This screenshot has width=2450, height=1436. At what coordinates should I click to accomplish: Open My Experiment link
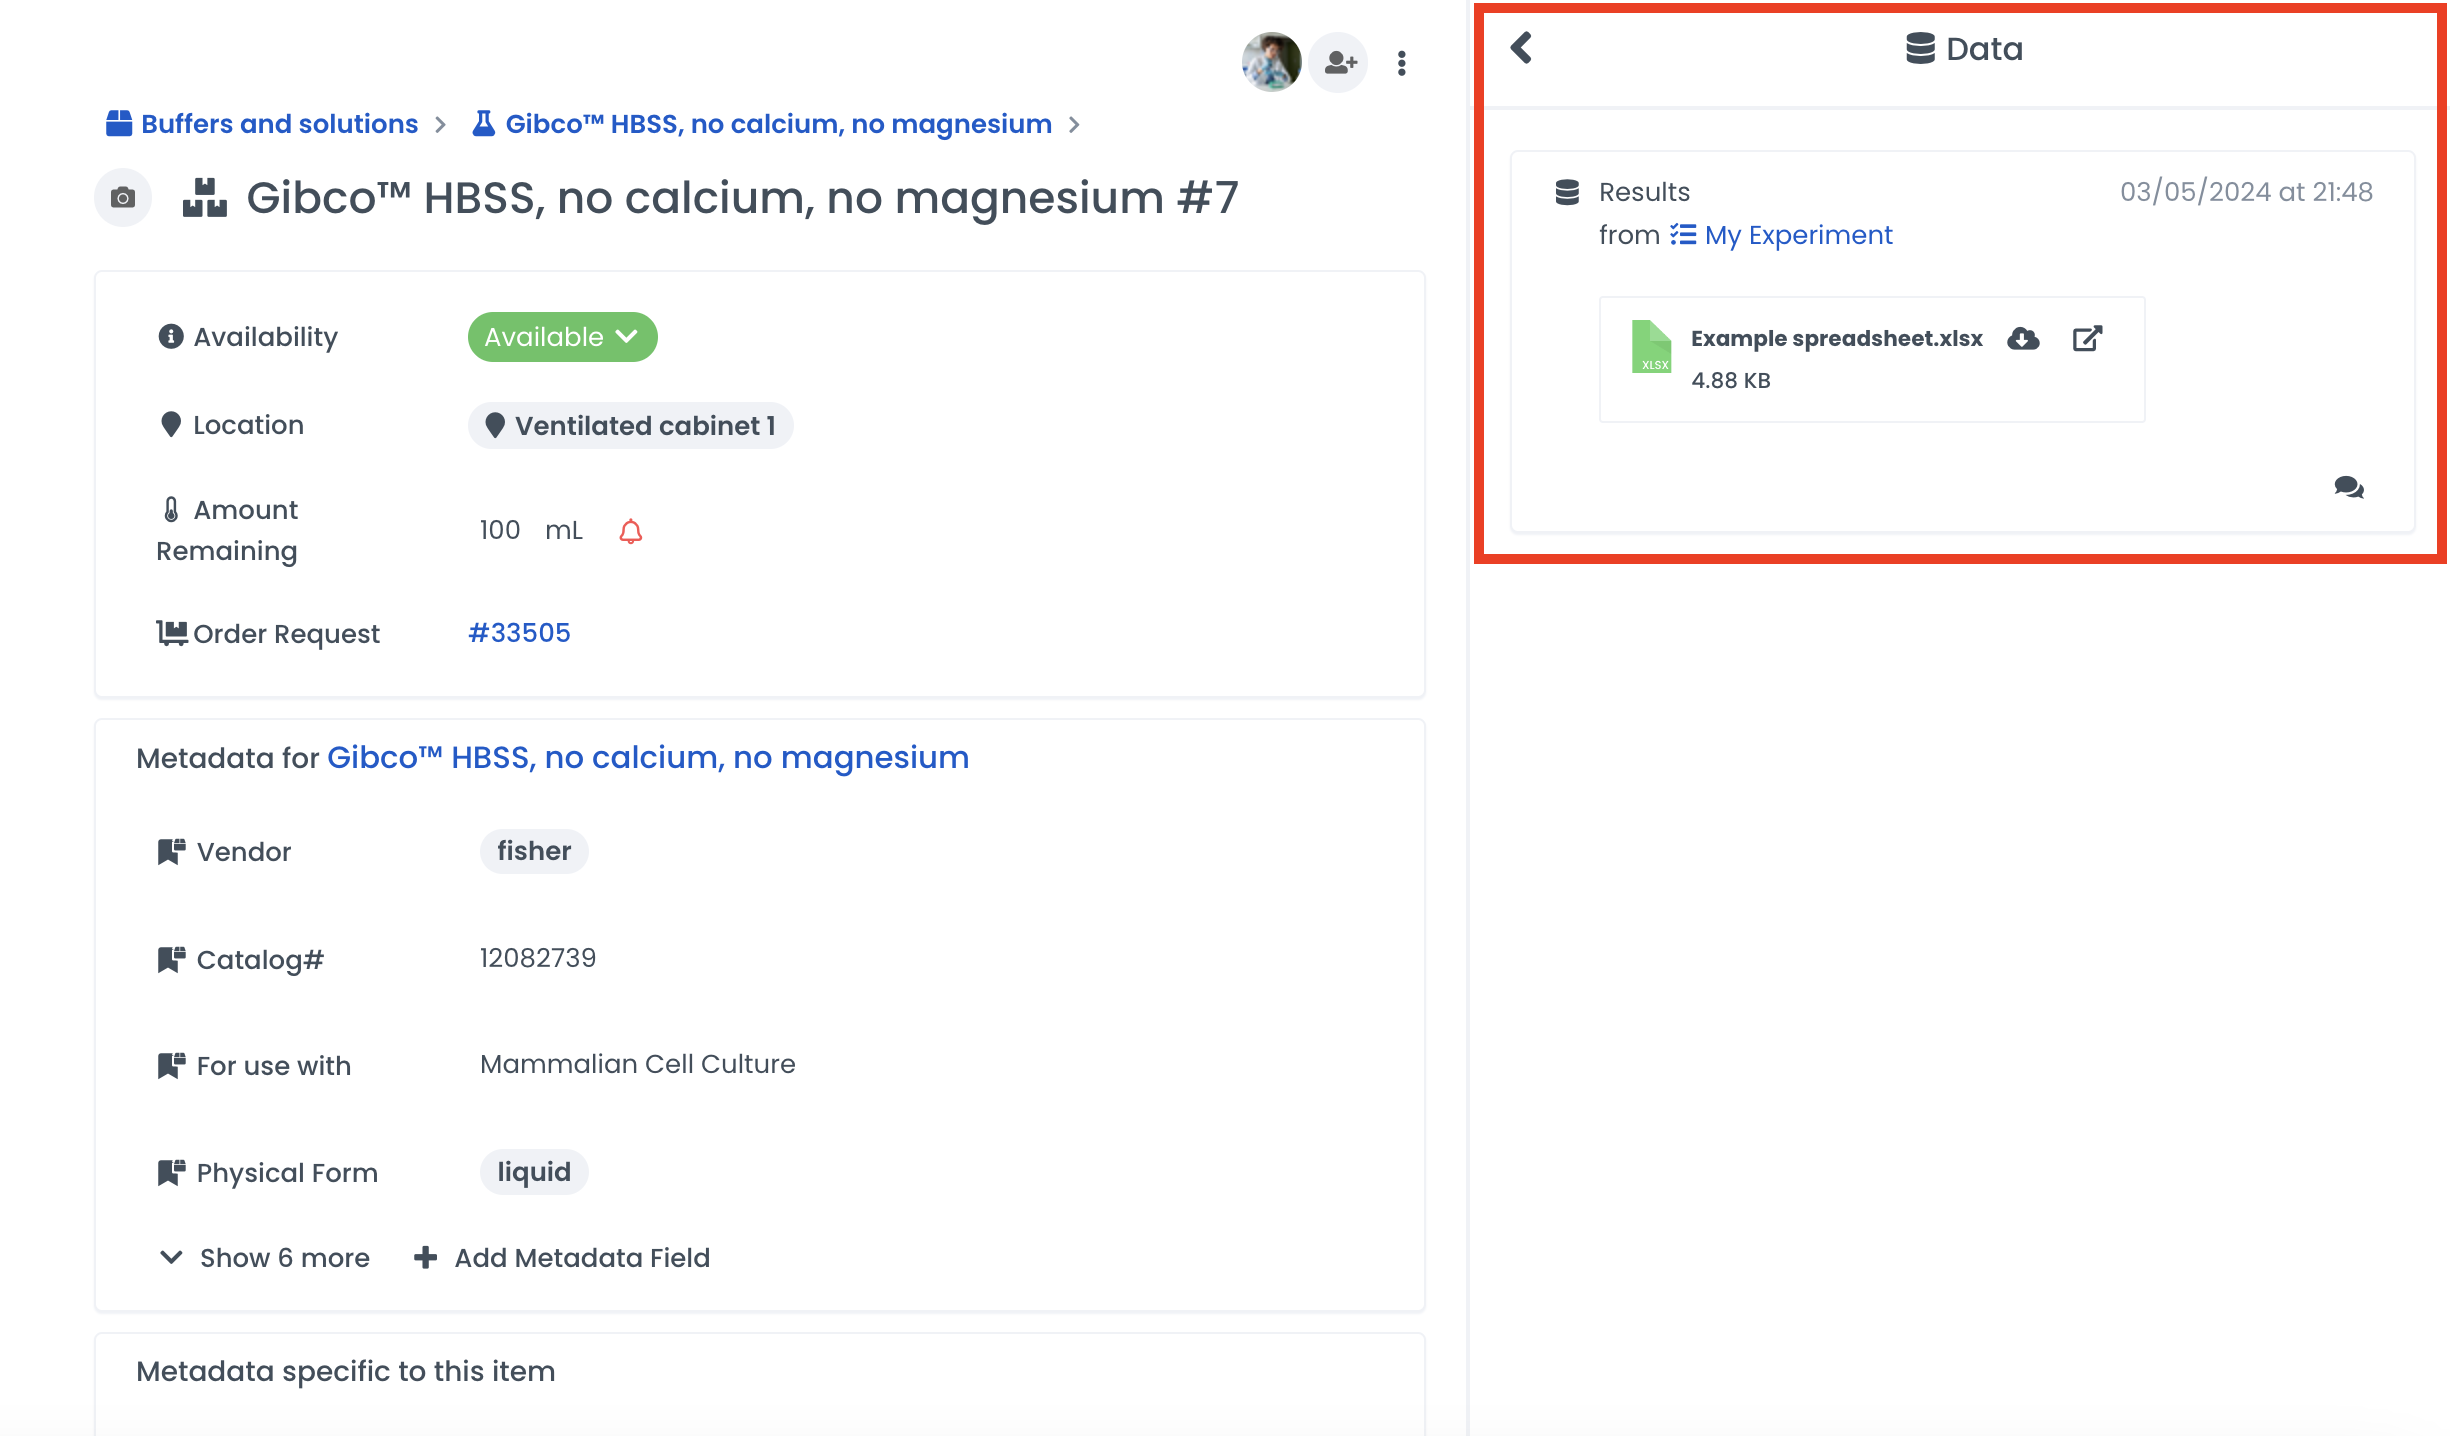1797,235
